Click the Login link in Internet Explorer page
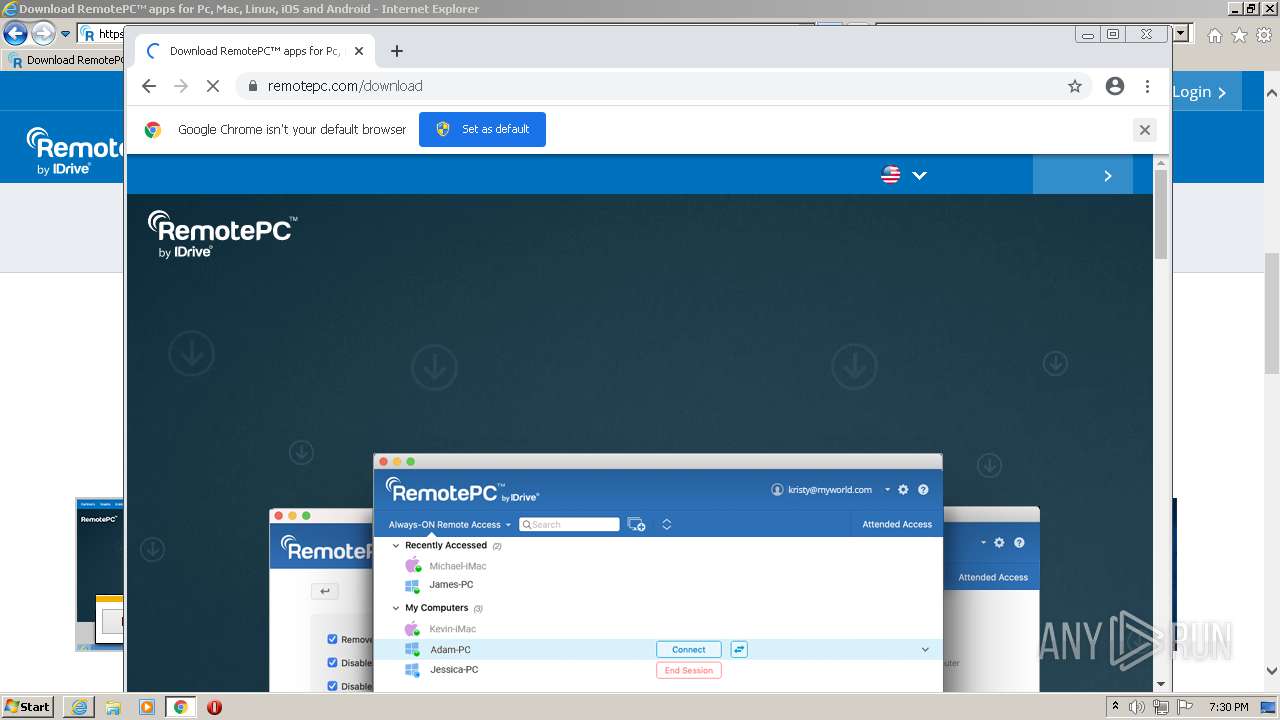This screenshot has width=1280, height=720. [1199, 92]
